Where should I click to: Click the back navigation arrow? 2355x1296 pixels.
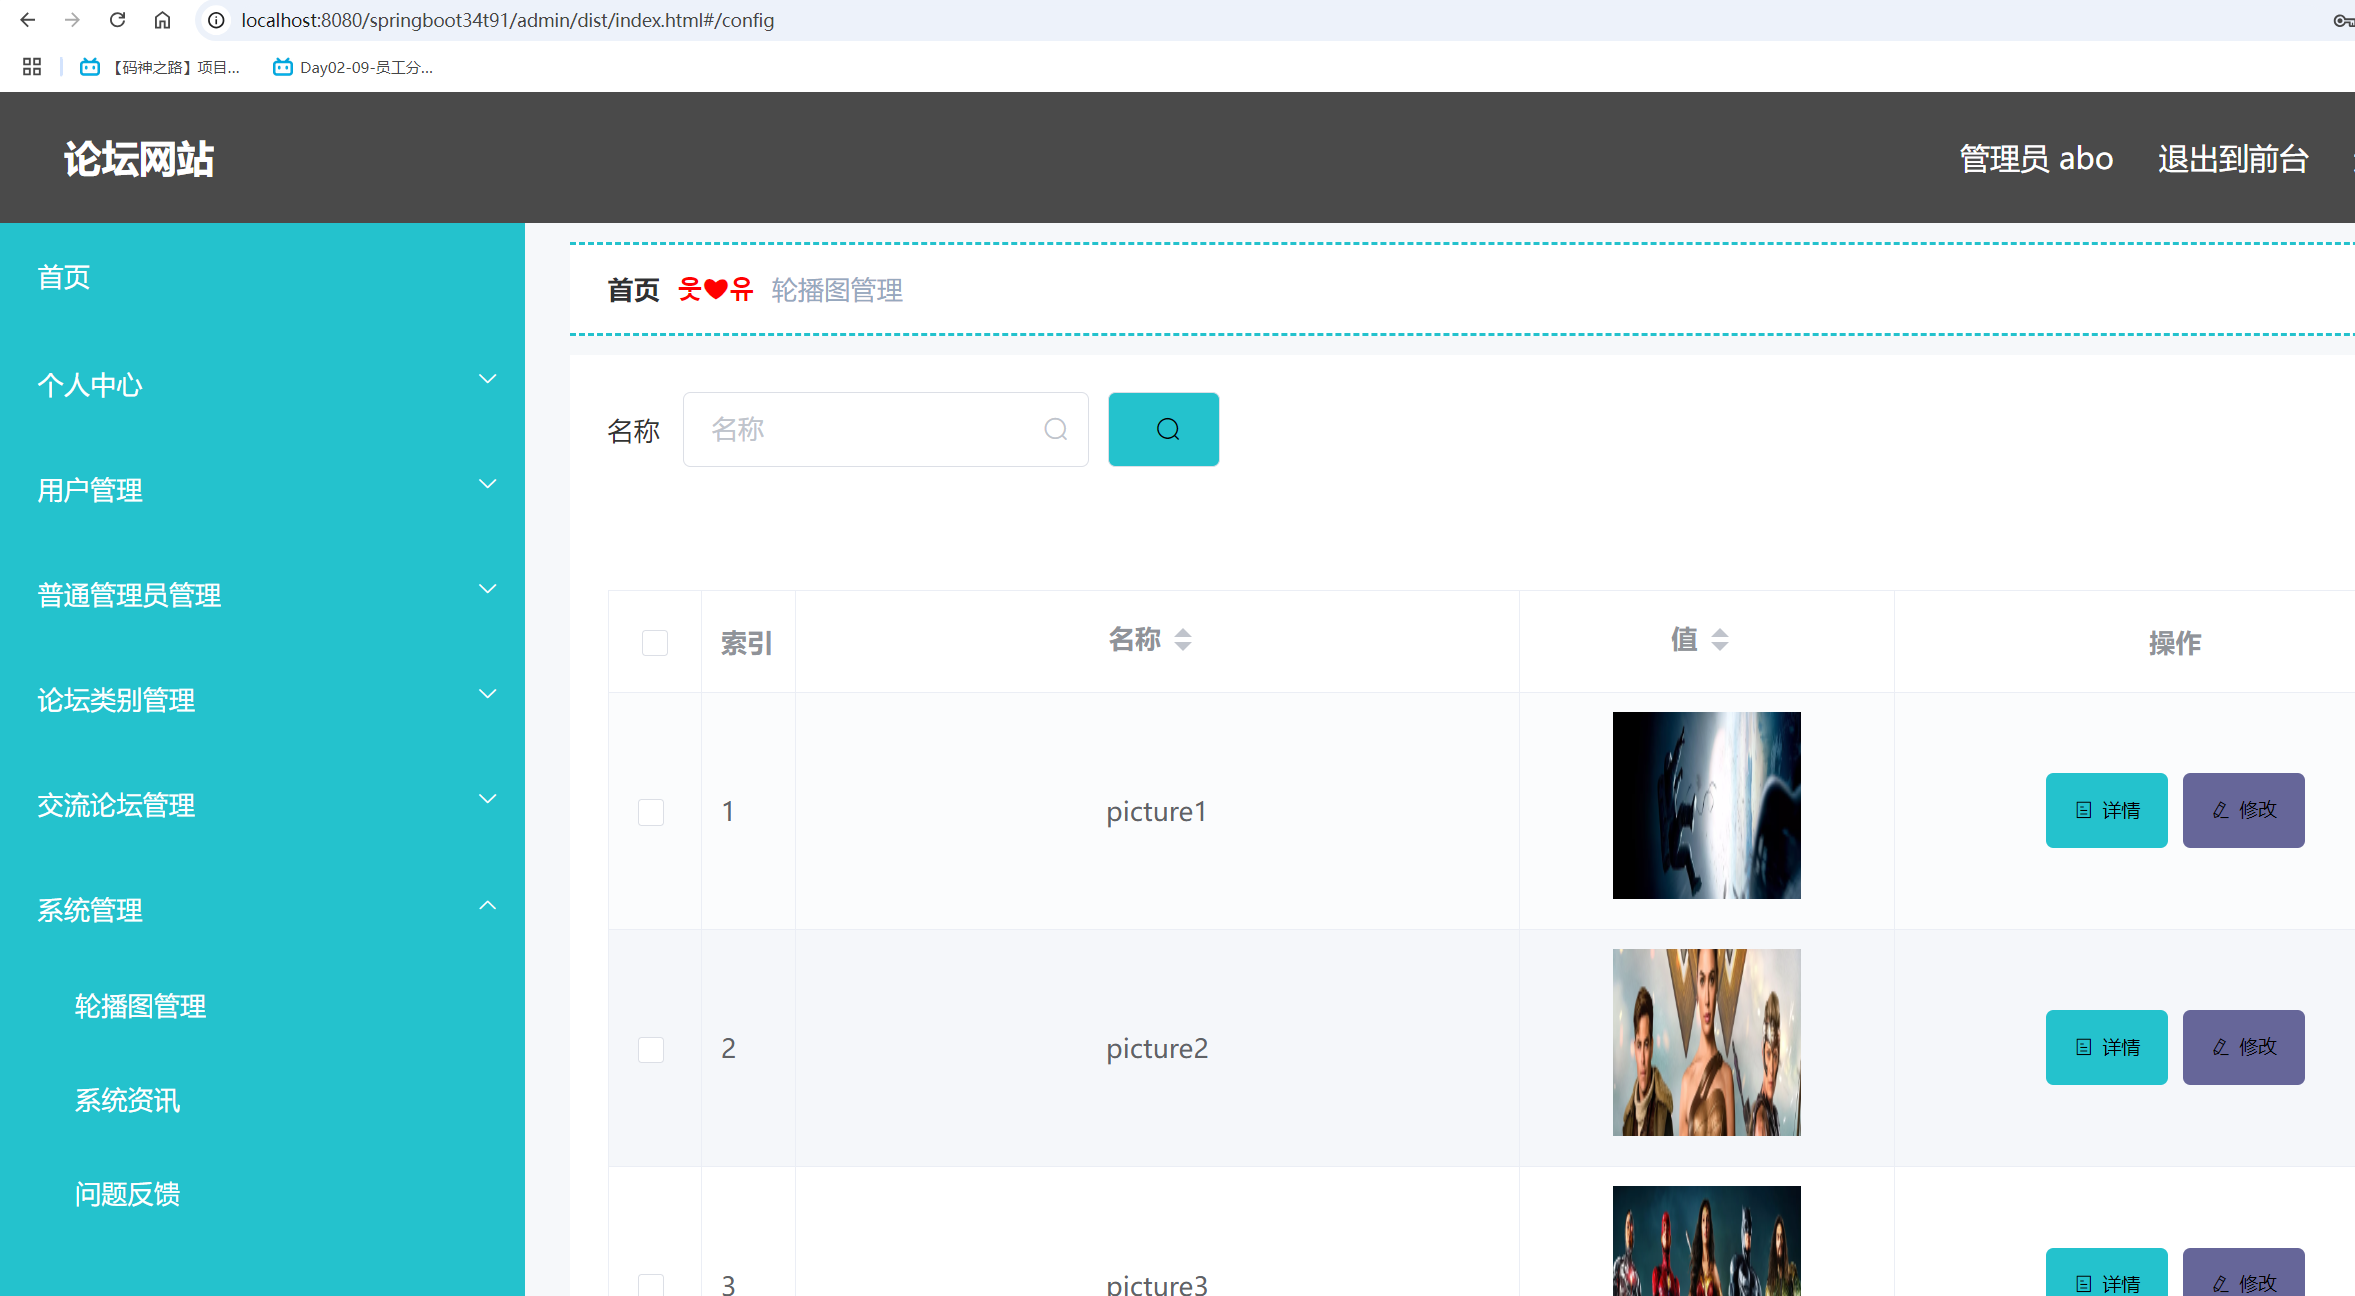tap(27, 19)
